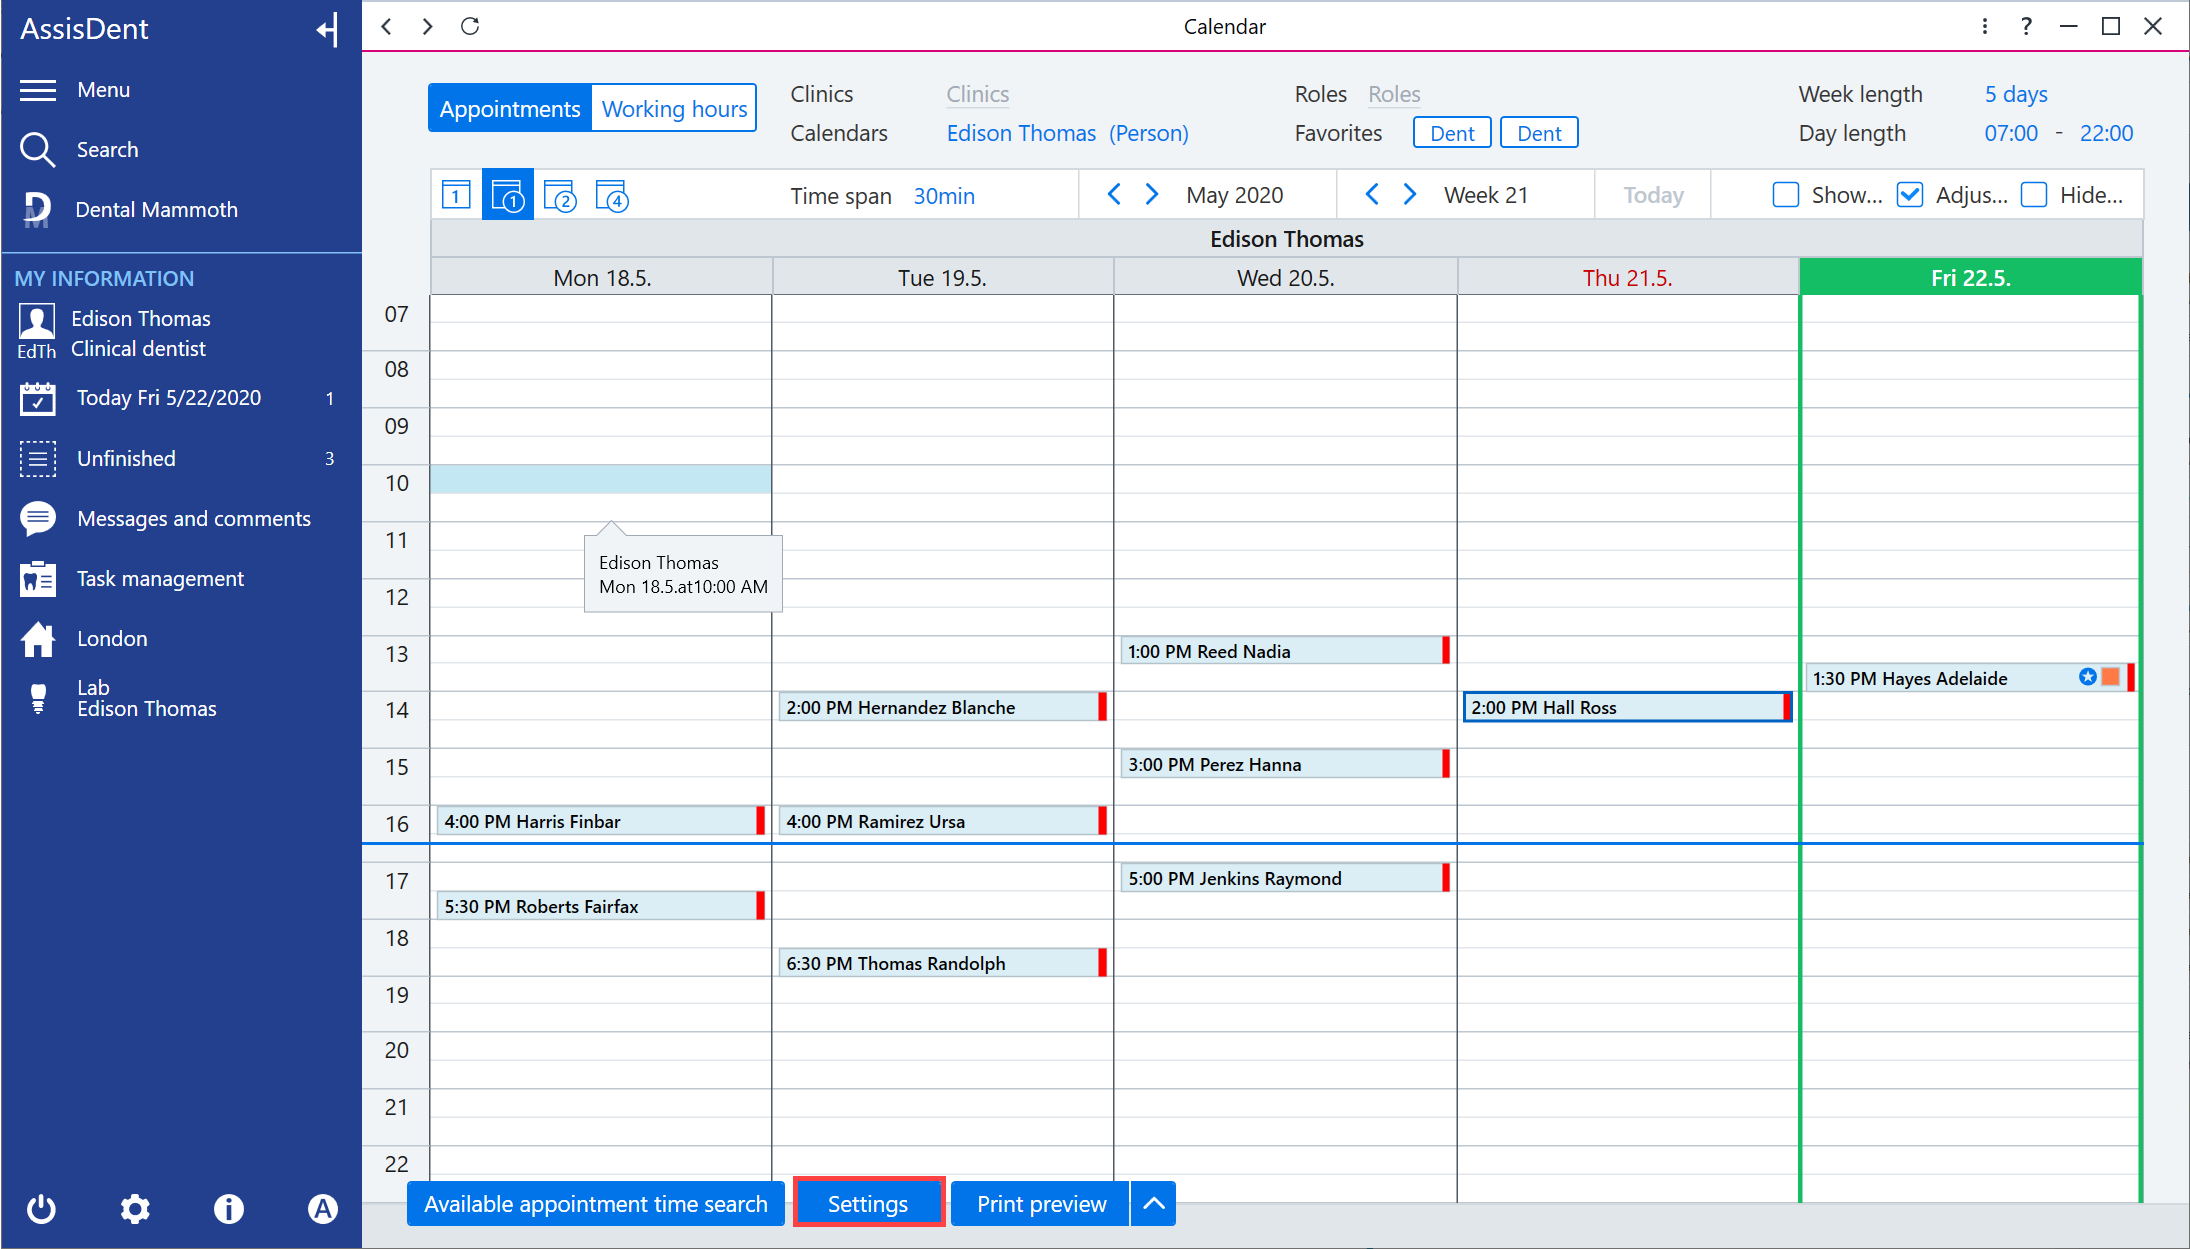Switch to the four-week calendar view icon
This screenshot has width=2190, height=1249.
tap(611, 195)
